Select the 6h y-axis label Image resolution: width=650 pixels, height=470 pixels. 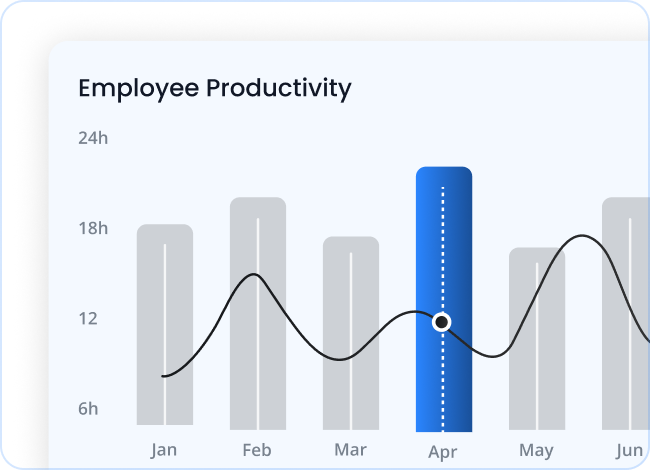pos(89,409)
